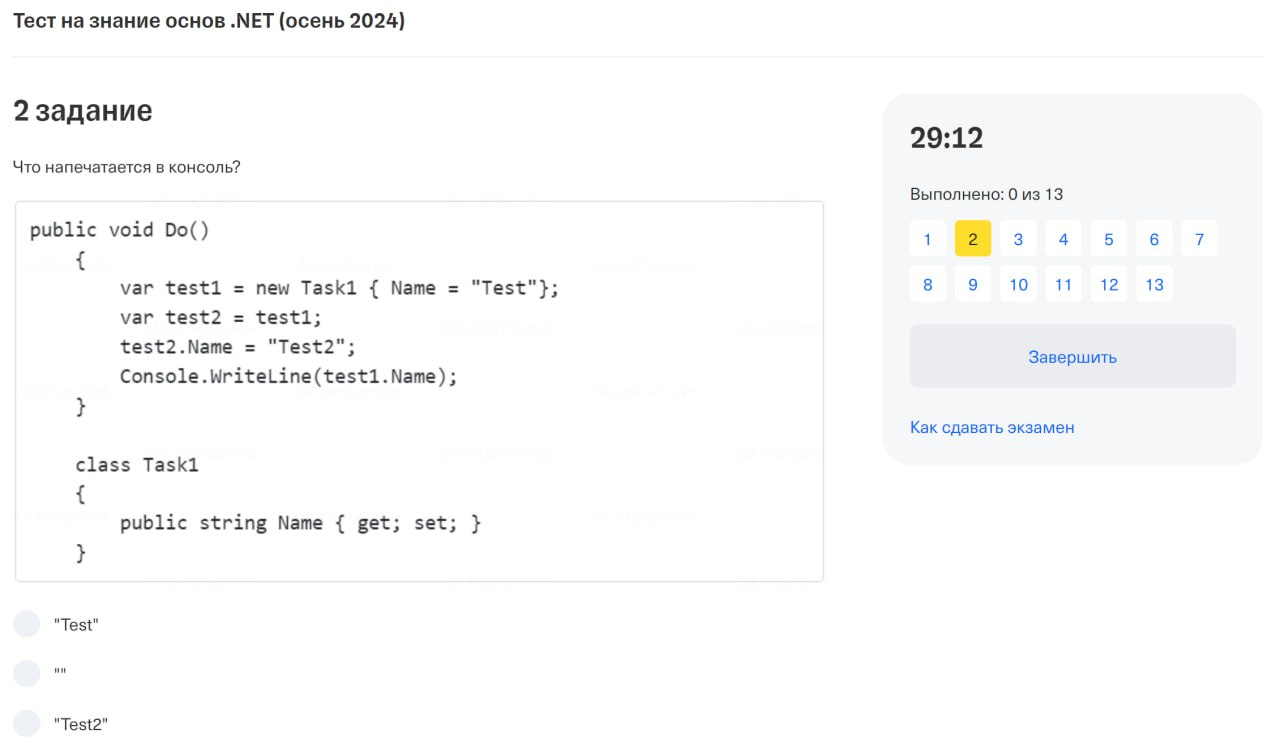Jump to question 3
This screenshot has width=1280, height=746.
(1018, 239)
